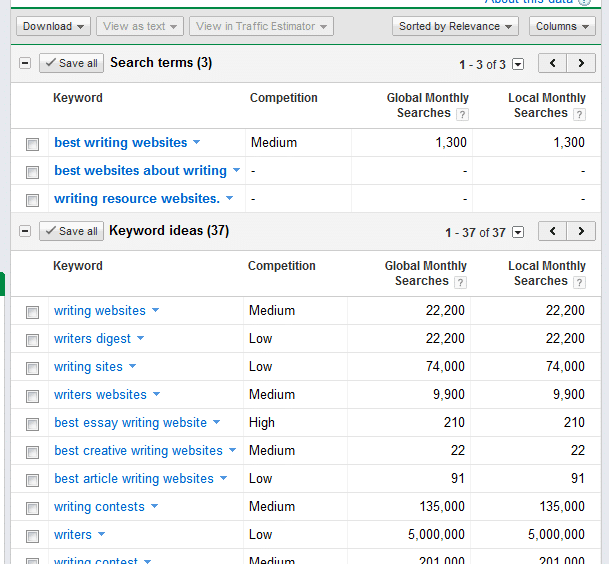
Task: Click help icon beside Keyword ideas Local Monthly Searches
Action: [x=579, y=282]
